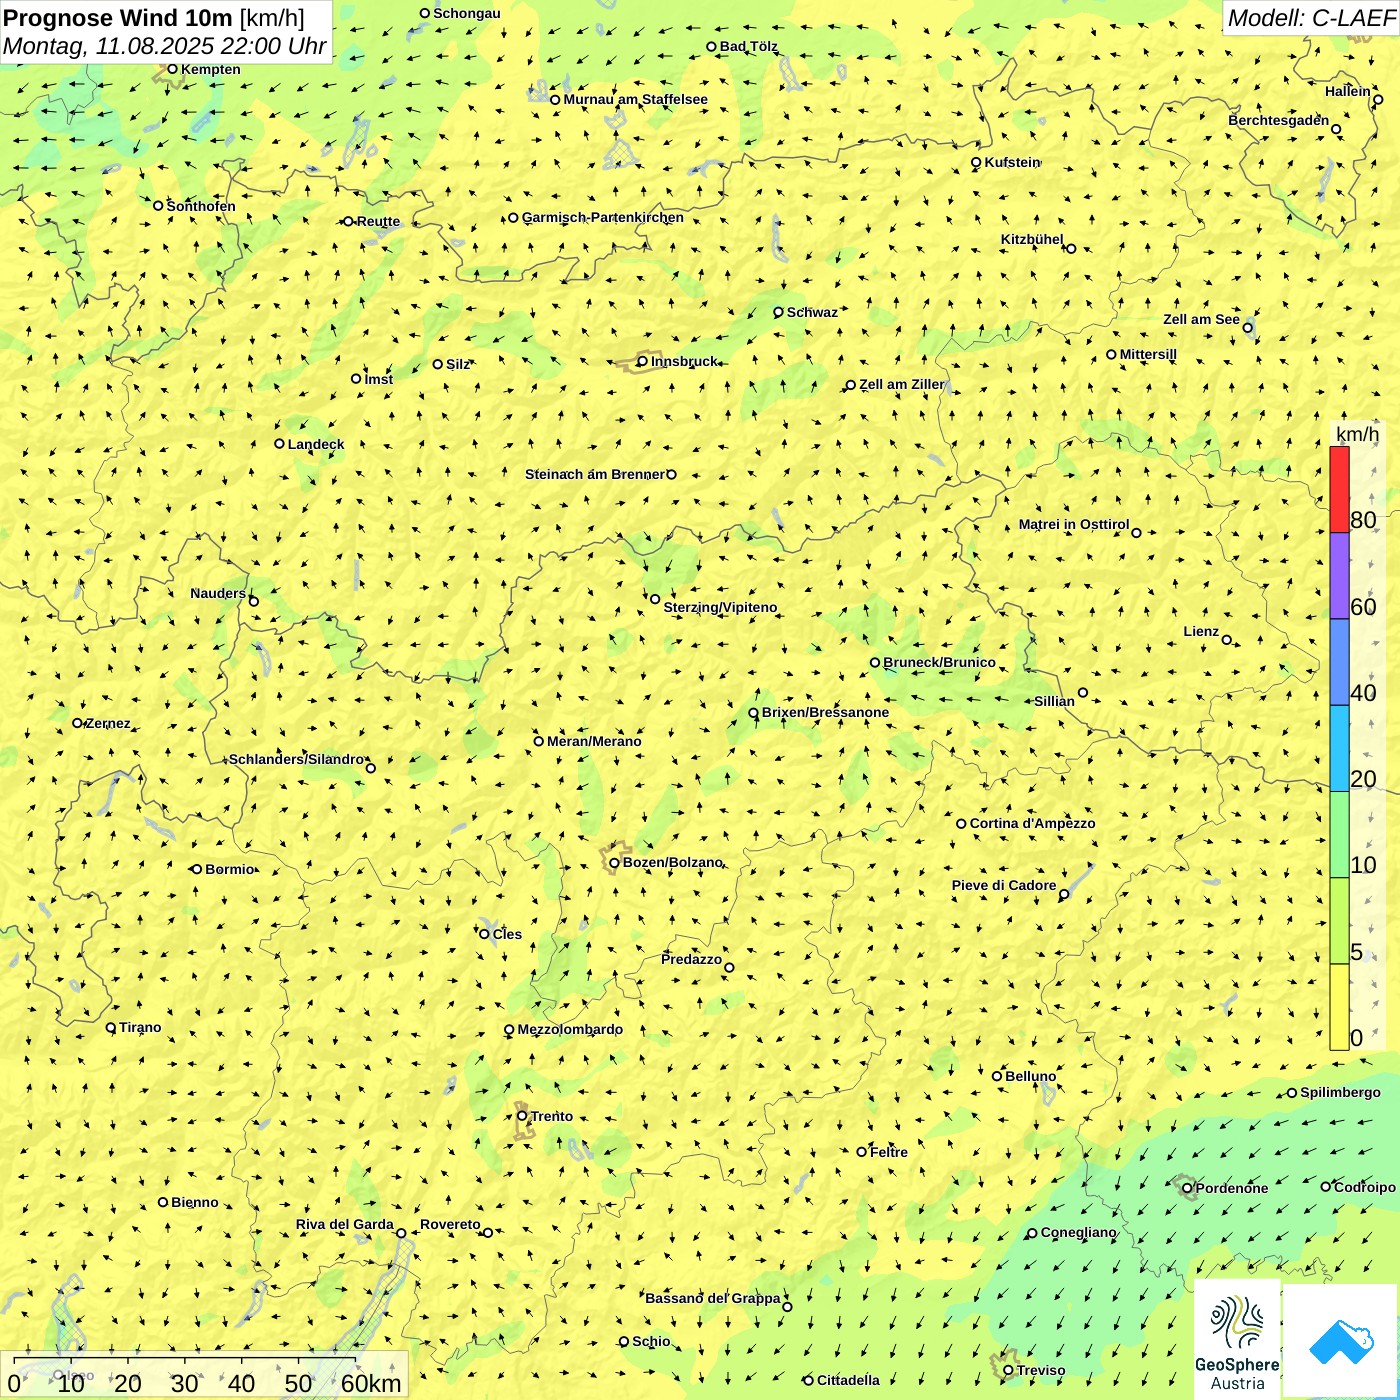Image resolution: width=1400 pixels, height=1400 pixels.
Task: Click the Innsbruck city label
Action: tap(684, 361)
